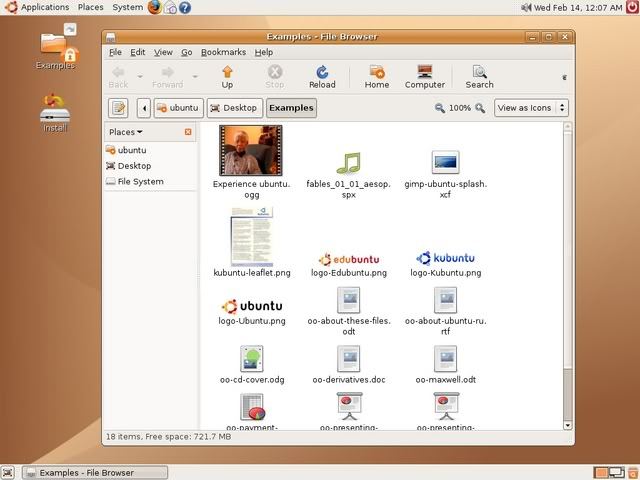Image resolution: width=640 pixels, height=480 pixels.
Task: Select the oo-maxwell.odt document icon
Action: click(445, 359)
